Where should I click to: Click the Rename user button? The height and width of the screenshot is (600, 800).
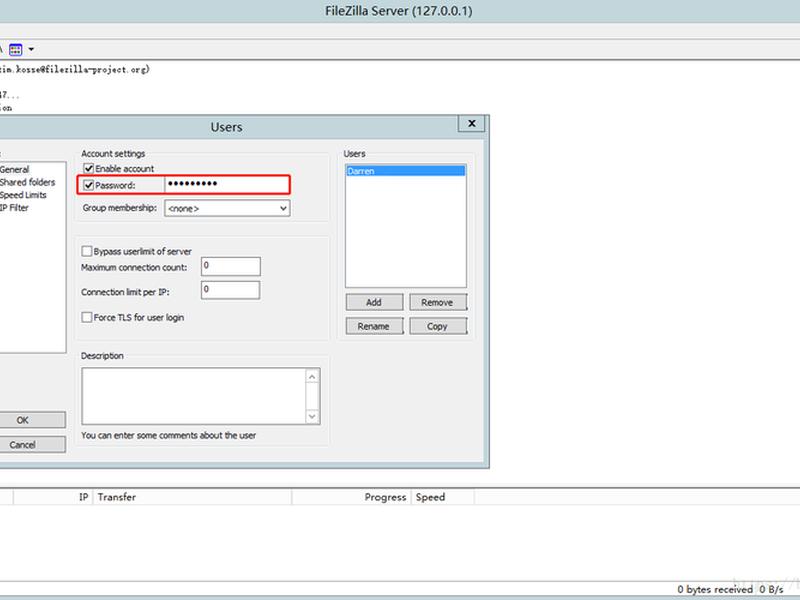[374, 326]
